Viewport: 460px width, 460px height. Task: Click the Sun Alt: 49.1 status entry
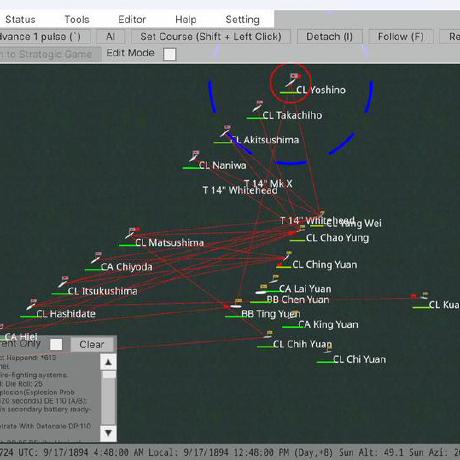coord(371,452)
